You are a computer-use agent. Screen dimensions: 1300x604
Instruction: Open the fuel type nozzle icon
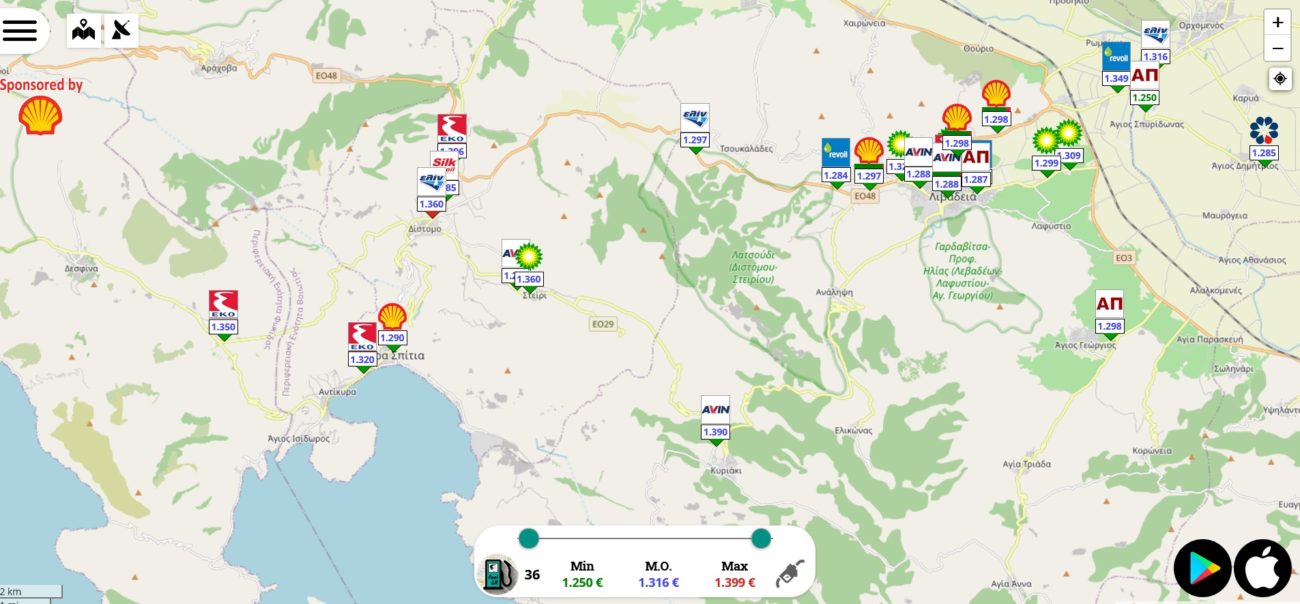(790, 574)
